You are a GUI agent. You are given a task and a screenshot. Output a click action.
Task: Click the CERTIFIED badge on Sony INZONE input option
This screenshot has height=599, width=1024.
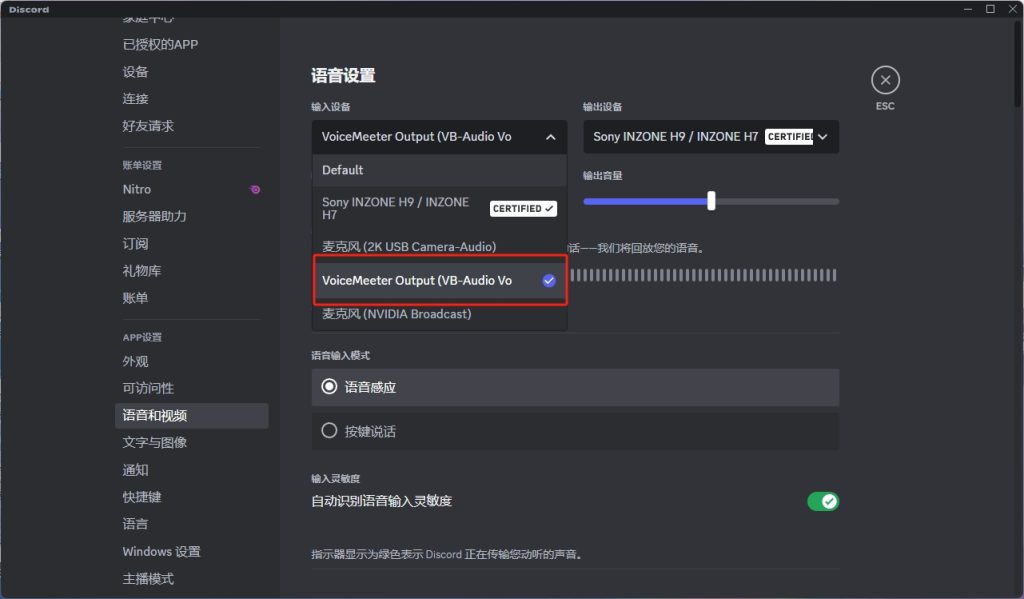pyautogui.click(x=523, y=208)
